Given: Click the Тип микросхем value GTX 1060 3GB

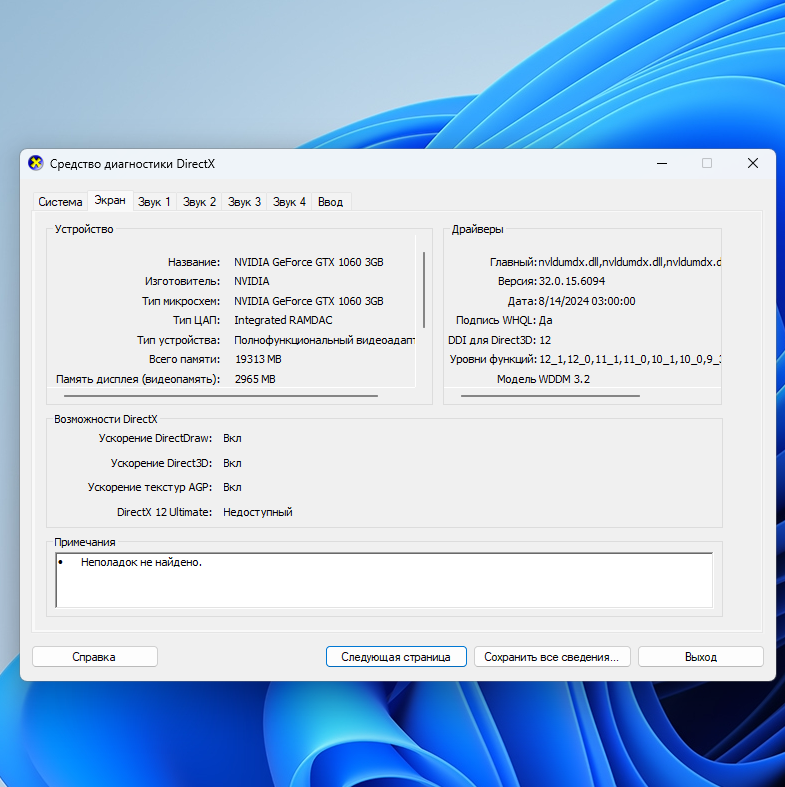Looking at the screenshot, I should (x=309, y=301).
